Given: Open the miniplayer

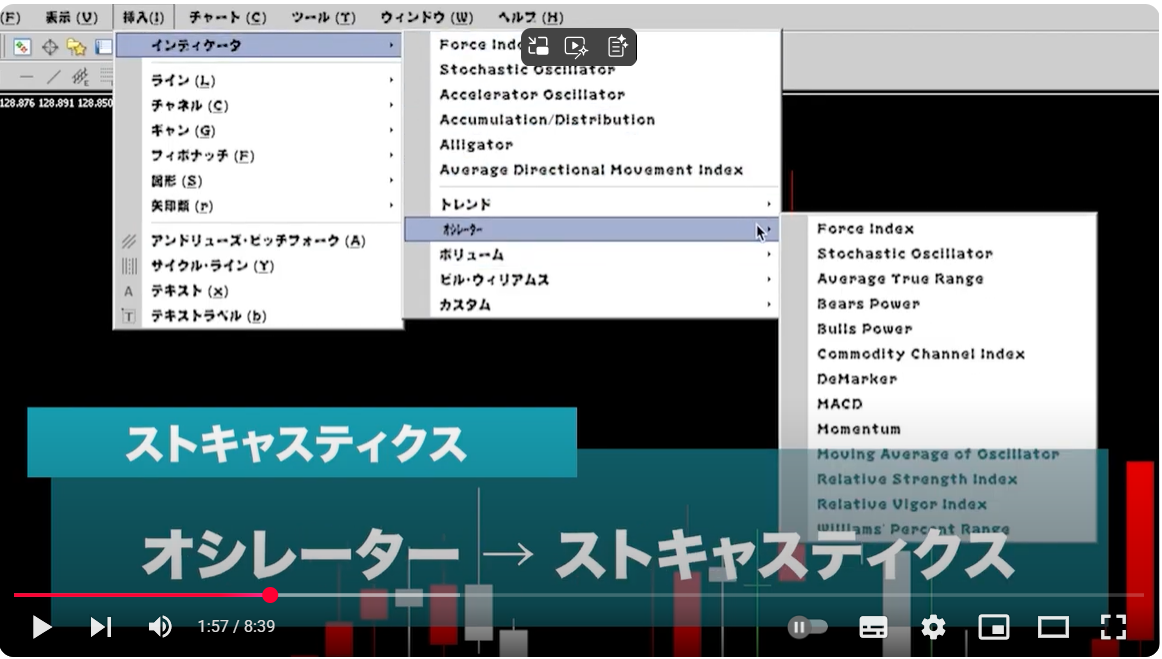Looking at the screenshot, I should pos(994,627).
